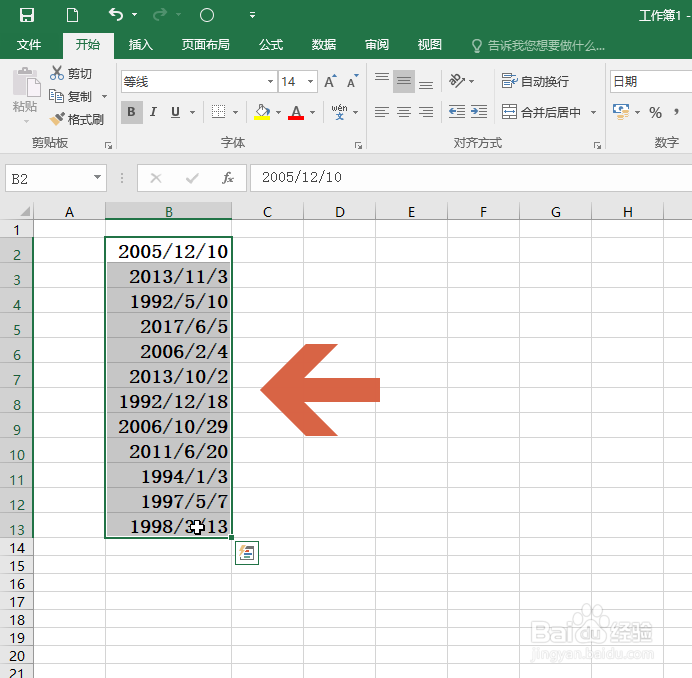Select middle align icon
The image size is (692, 678).
click(404, 81)
